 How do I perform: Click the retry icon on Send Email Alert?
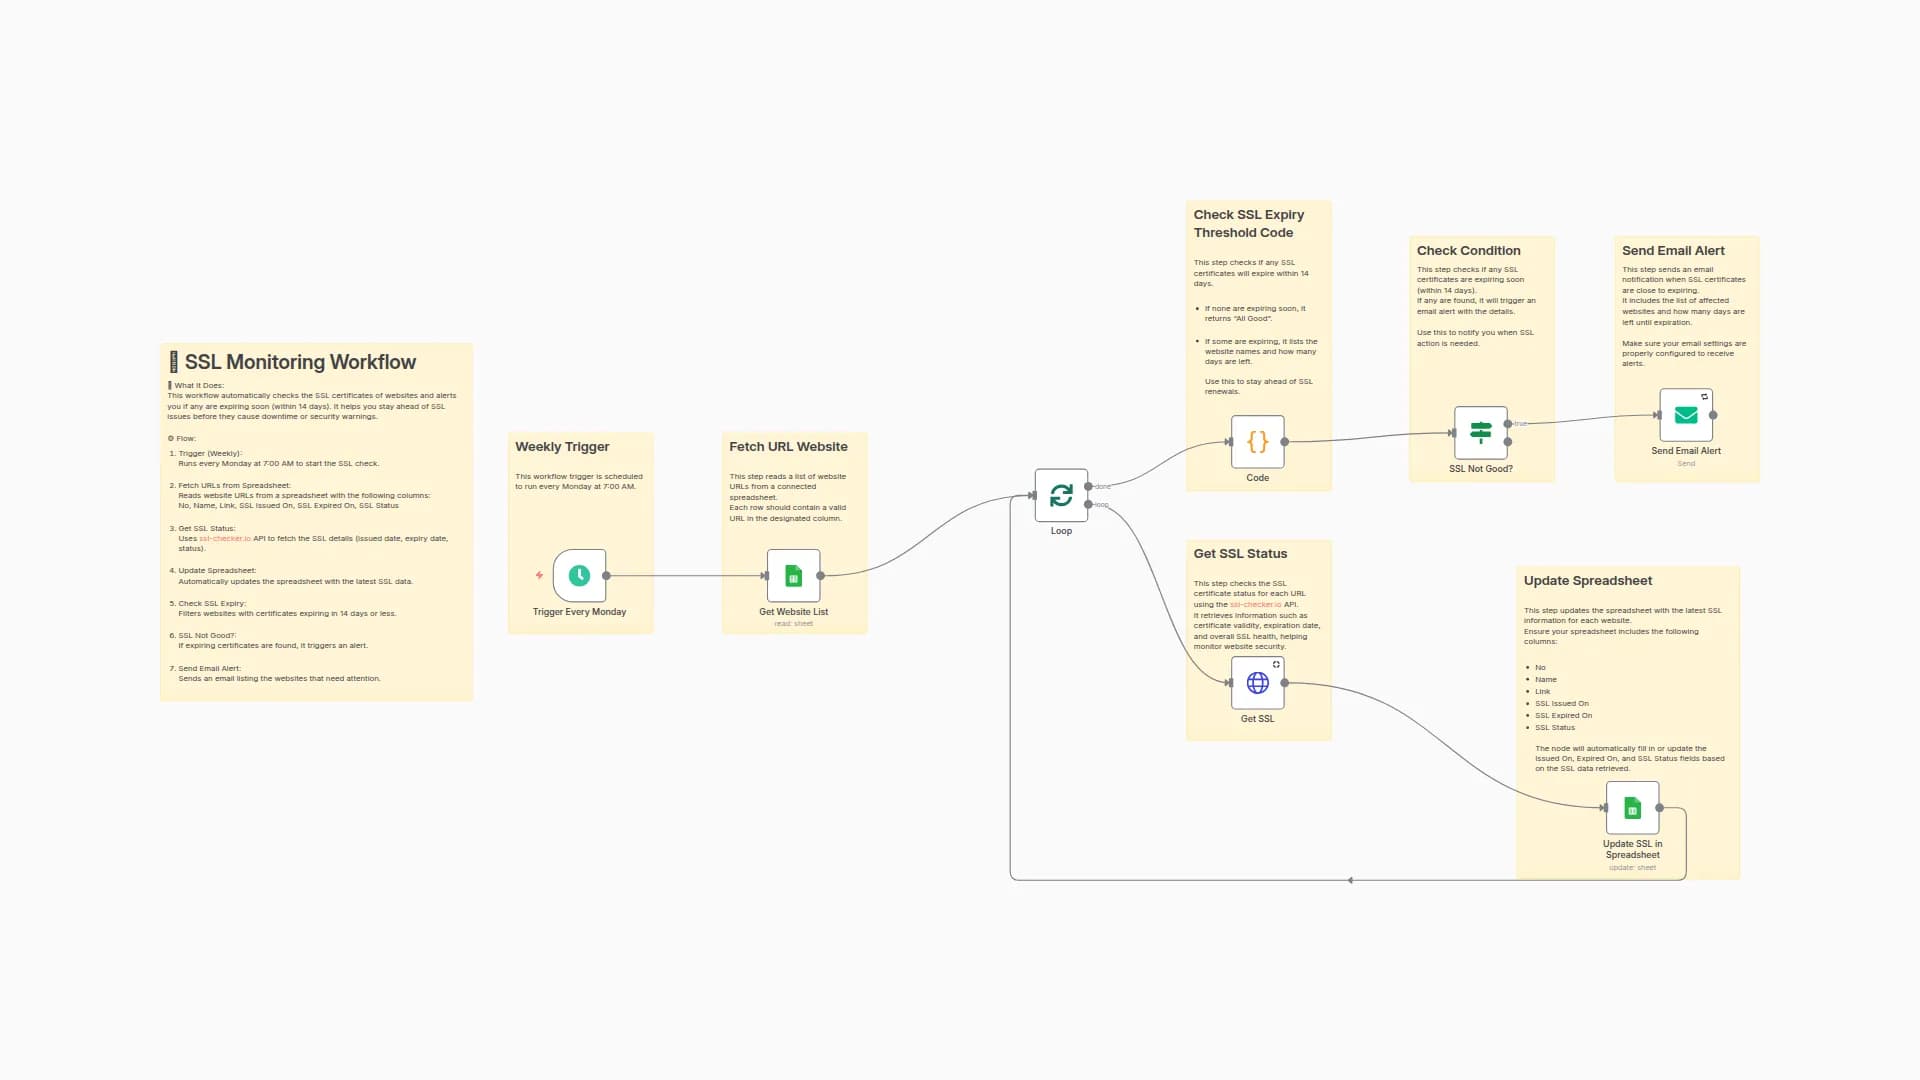coord(1704,397)
